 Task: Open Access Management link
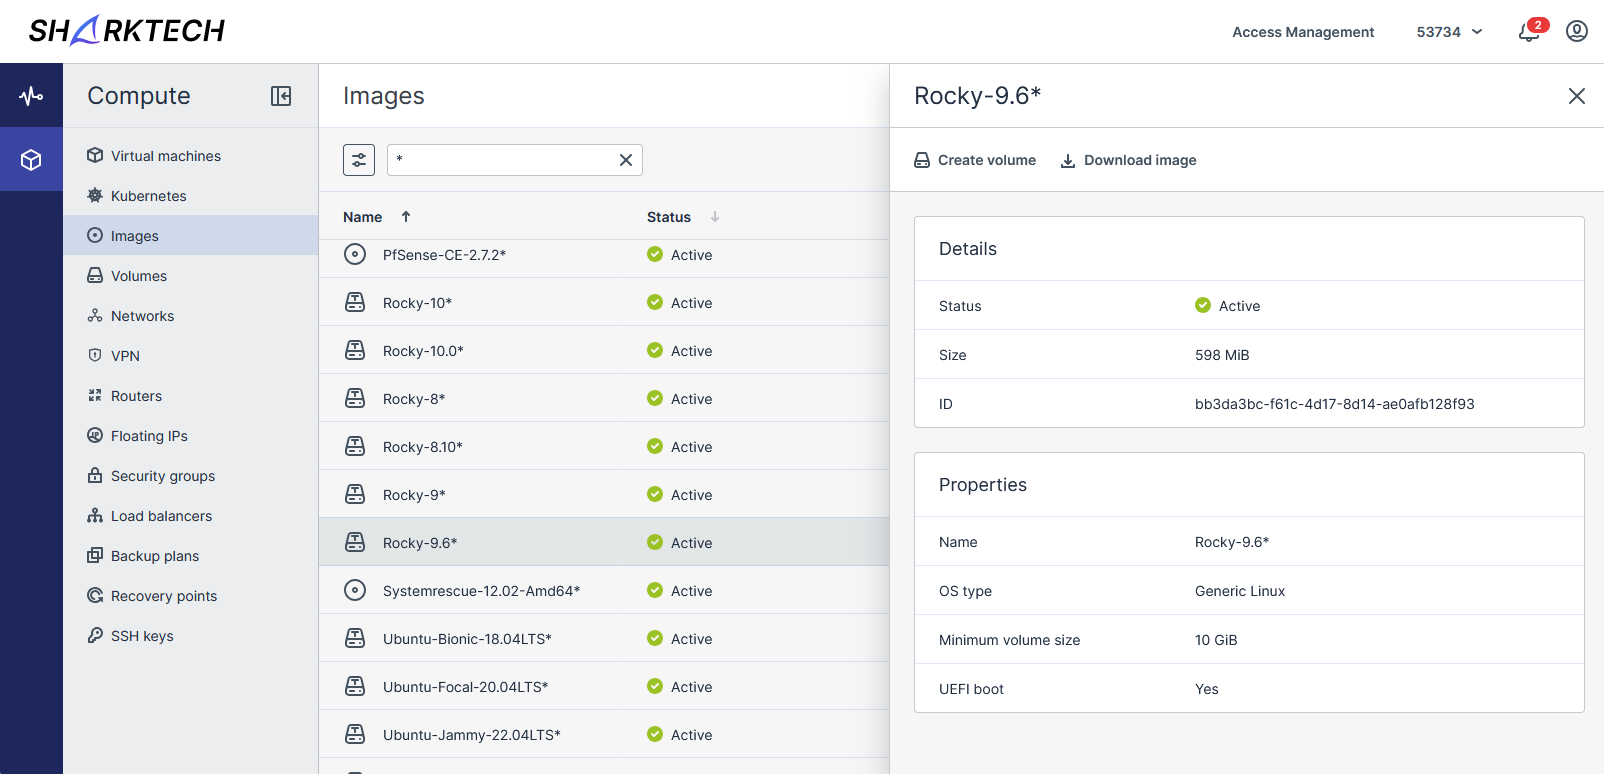1303,32
